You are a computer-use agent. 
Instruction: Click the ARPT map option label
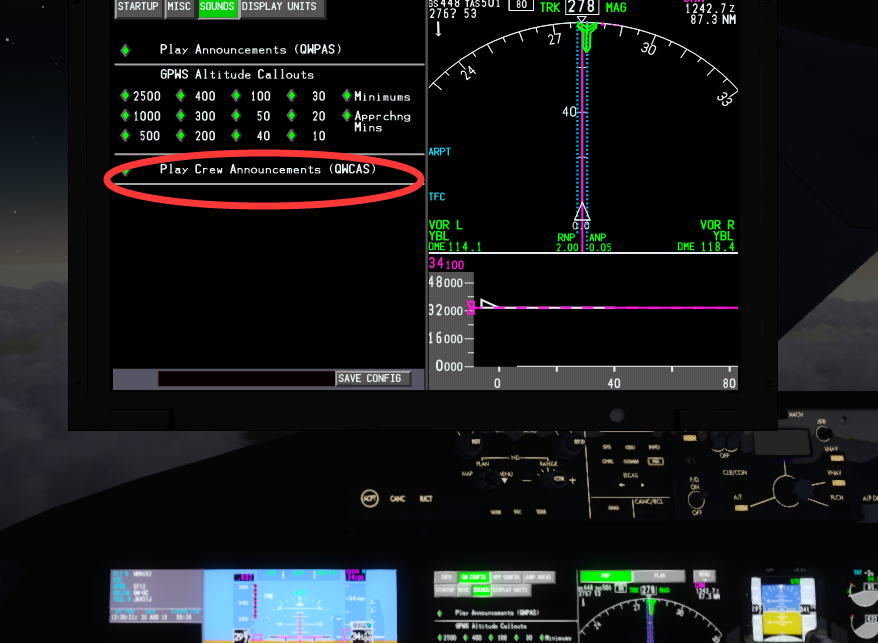coord(439,152)
